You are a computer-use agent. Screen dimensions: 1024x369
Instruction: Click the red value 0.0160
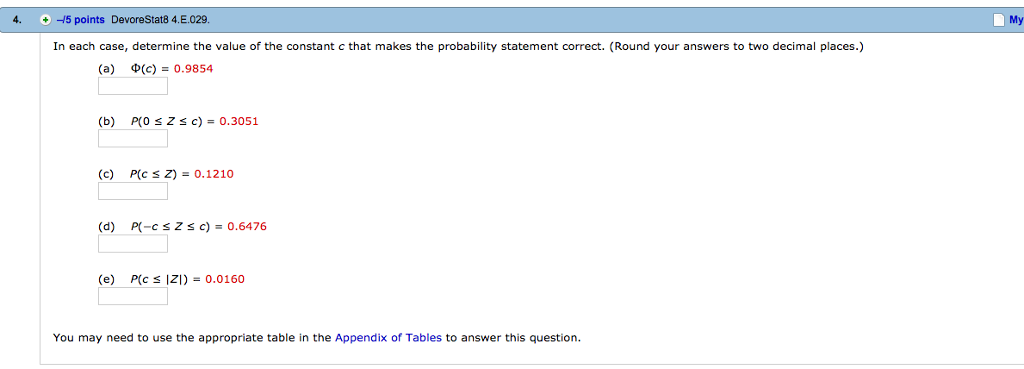coord(225,279)
